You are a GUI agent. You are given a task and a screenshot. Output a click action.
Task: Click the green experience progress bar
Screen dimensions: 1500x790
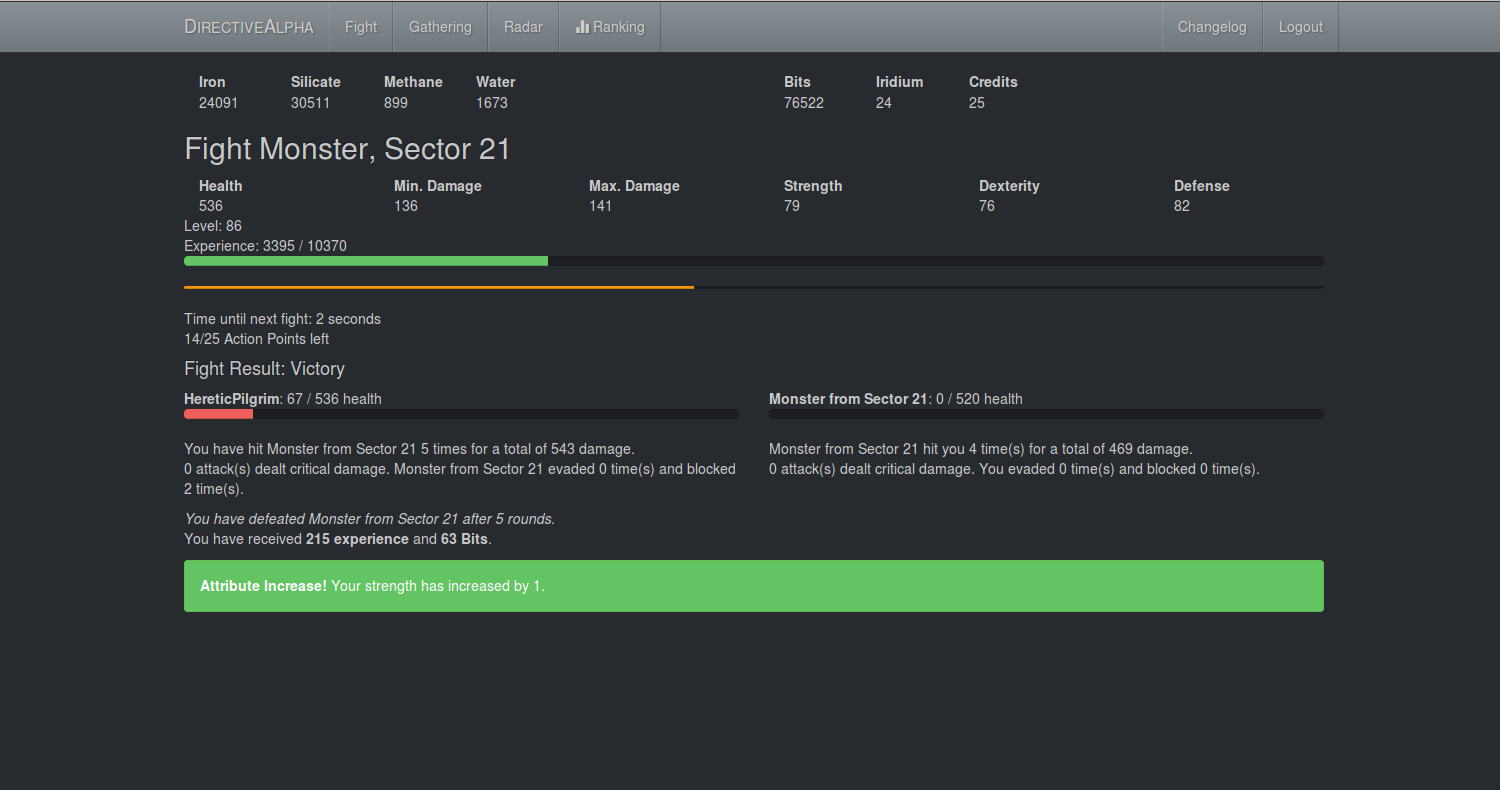(x=366, y=261)
